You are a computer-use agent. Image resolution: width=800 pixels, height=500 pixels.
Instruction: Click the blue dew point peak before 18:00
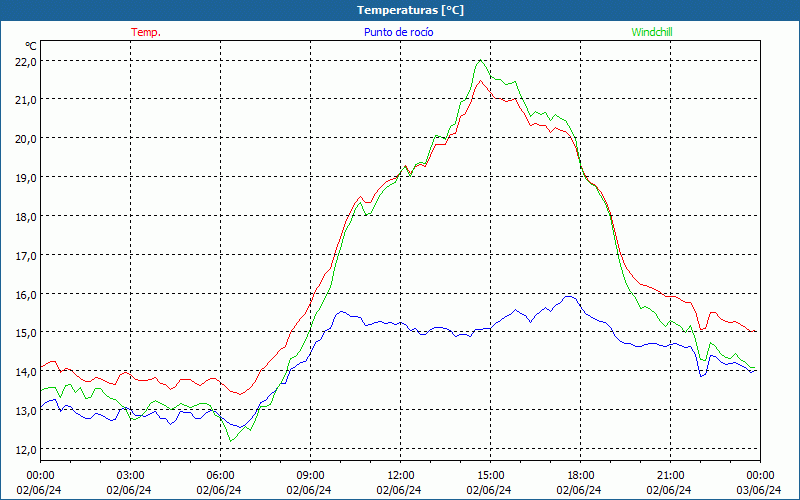(569, 296)
